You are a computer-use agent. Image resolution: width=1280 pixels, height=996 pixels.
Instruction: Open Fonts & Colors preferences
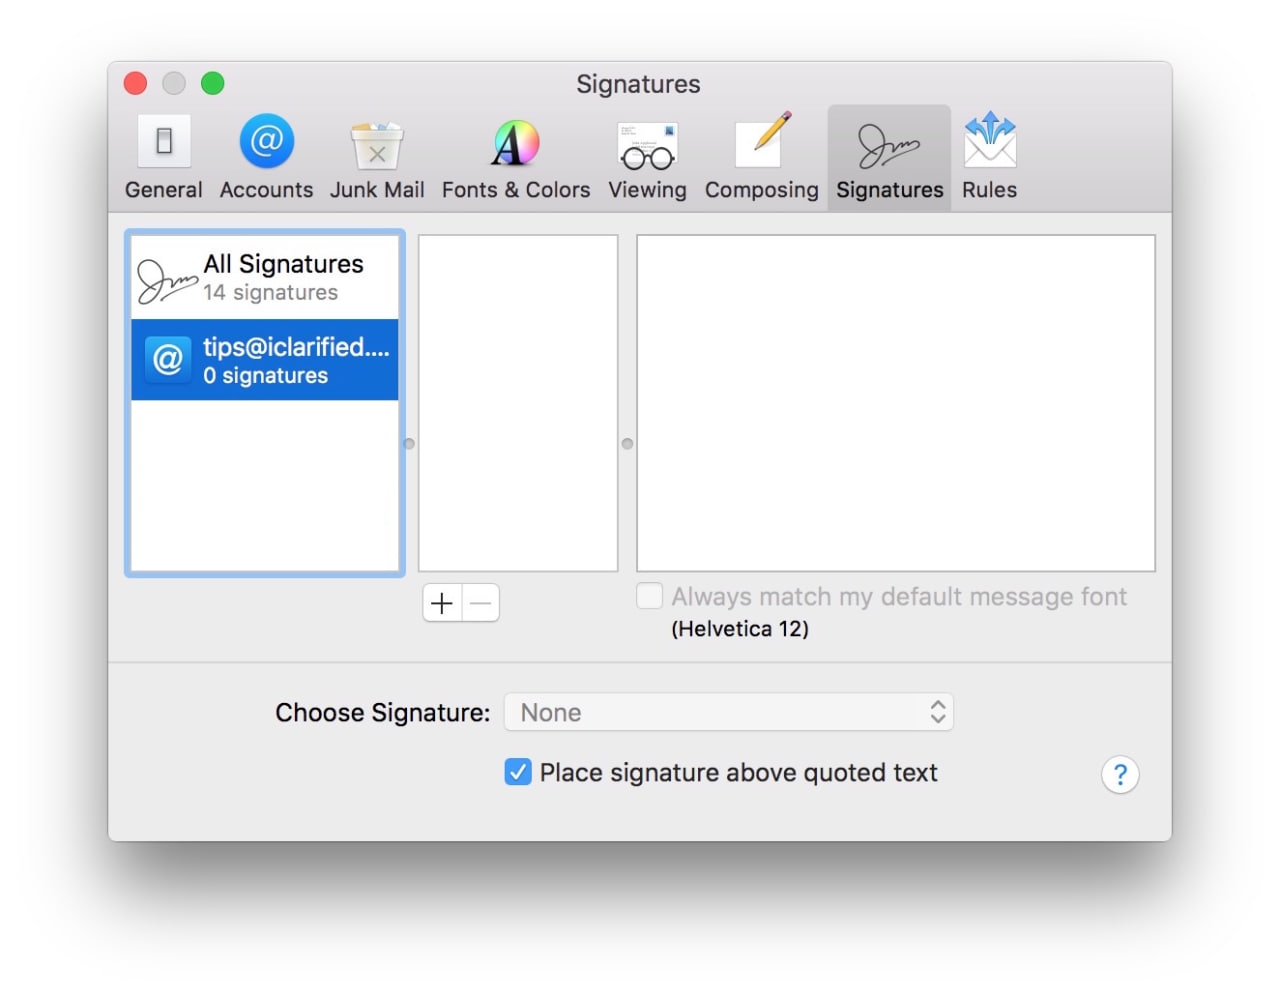(515, 157)
